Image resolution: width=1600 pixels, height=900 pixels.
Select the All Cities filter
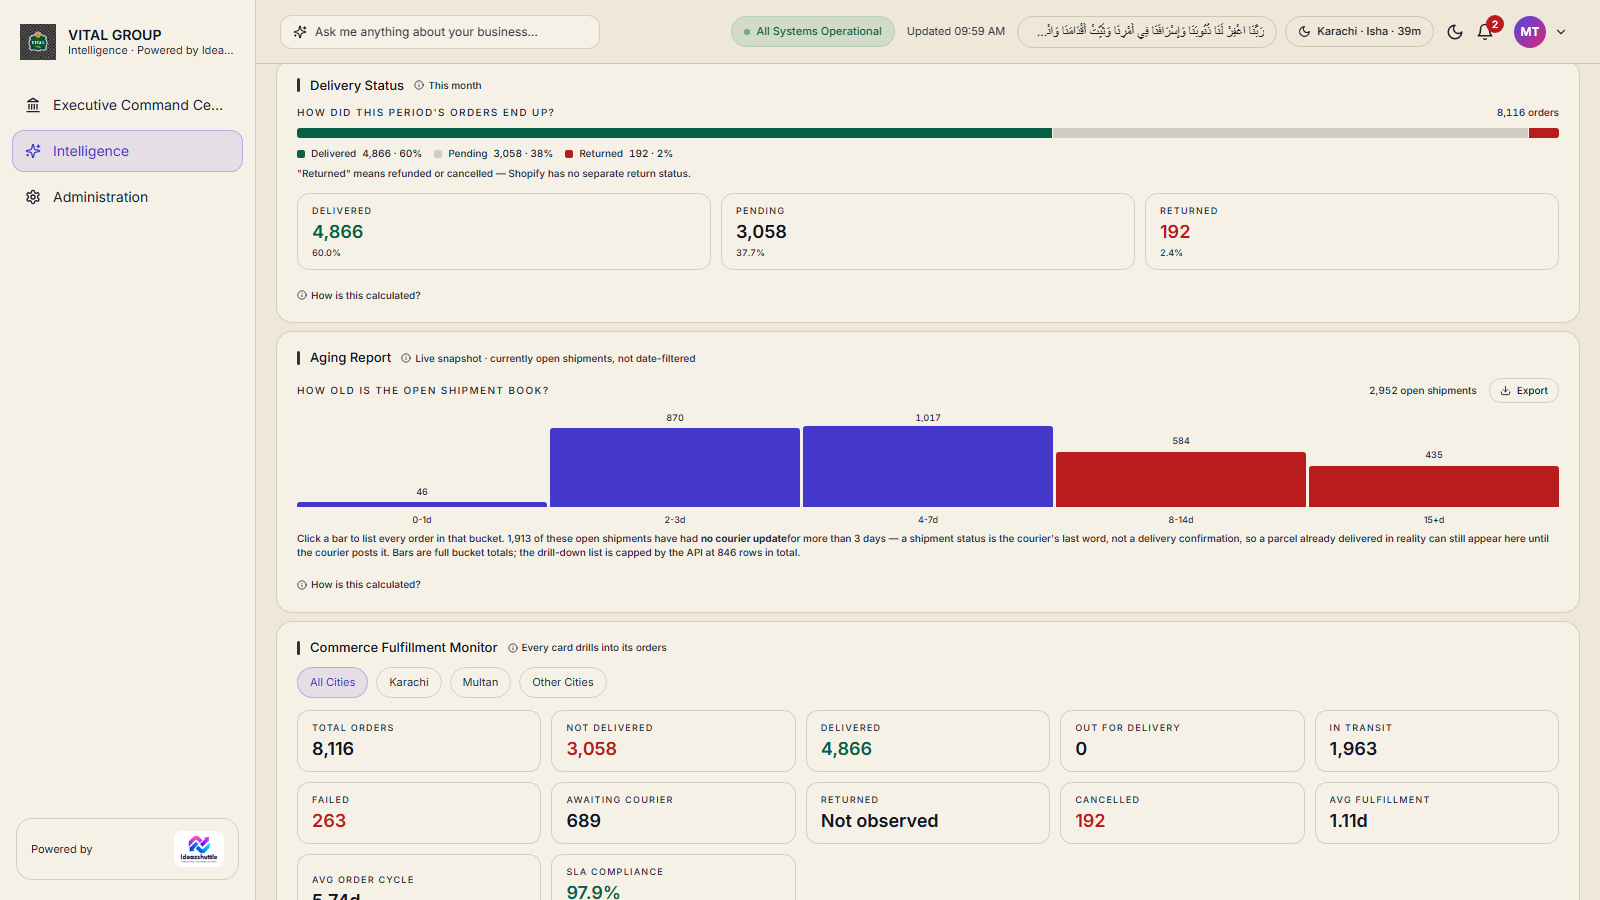[x=333, y=682]
